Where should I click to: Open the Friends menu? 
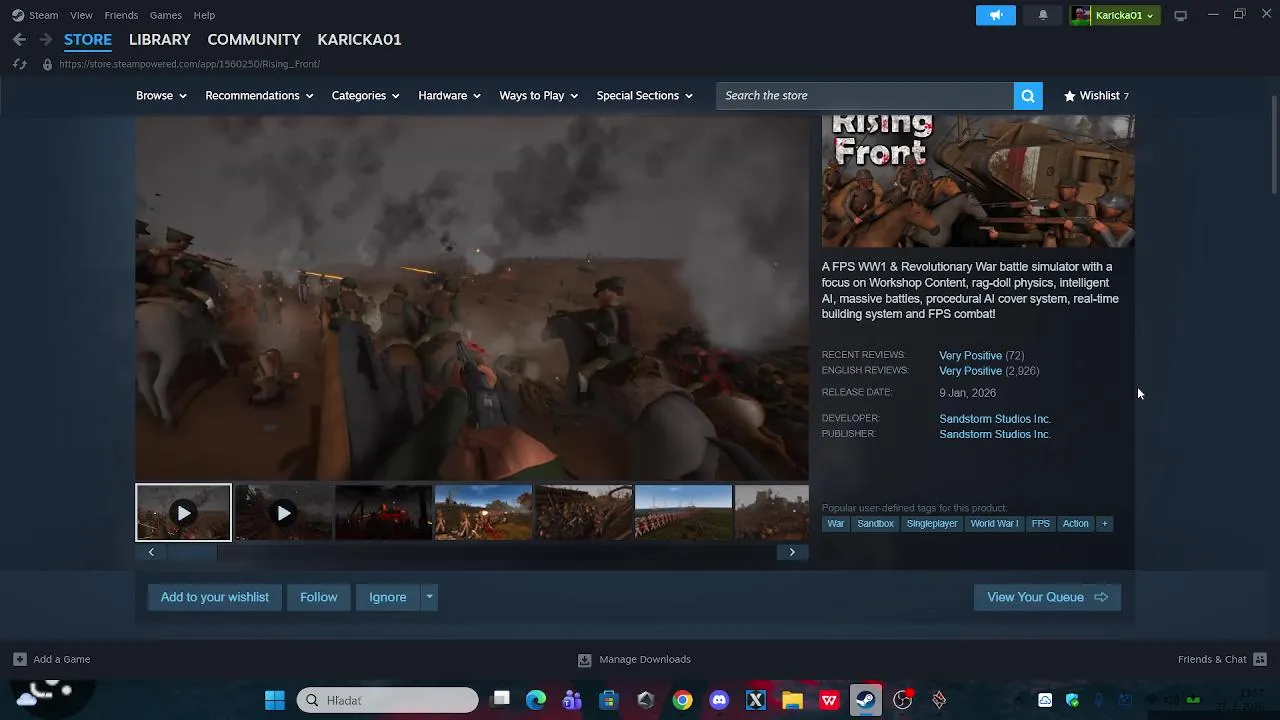click(121, 15)
